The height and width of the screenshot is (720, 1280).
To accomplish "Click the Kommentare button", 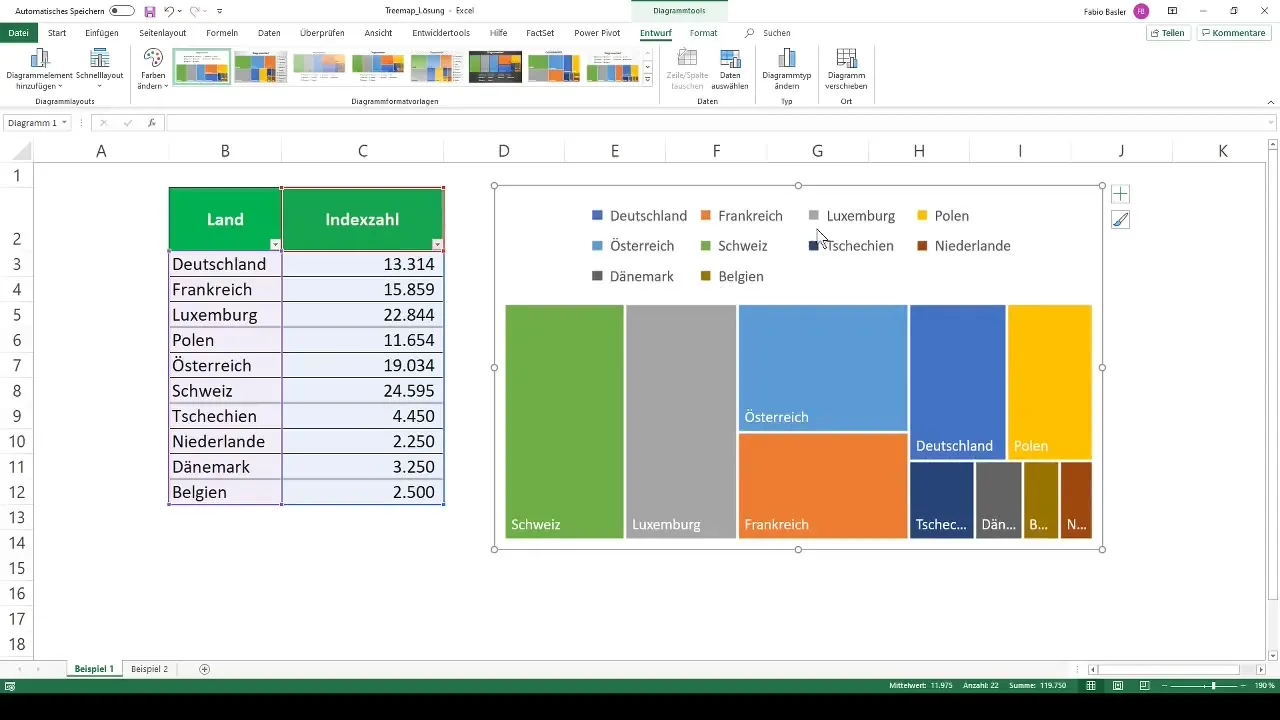I will pos(1233,33).
